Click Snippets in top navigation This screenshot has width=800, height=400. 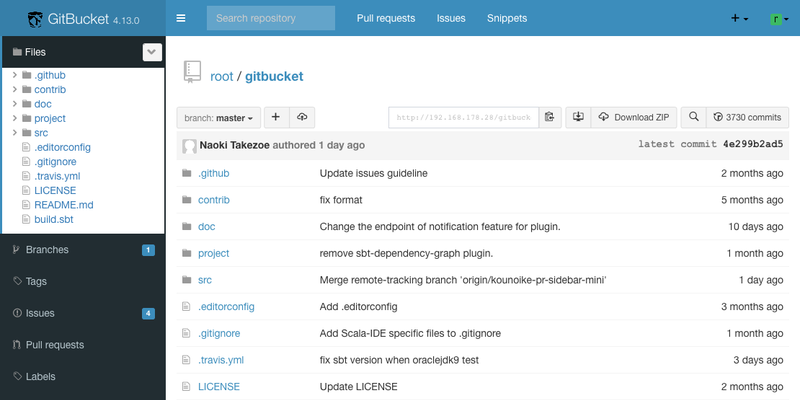507,18
